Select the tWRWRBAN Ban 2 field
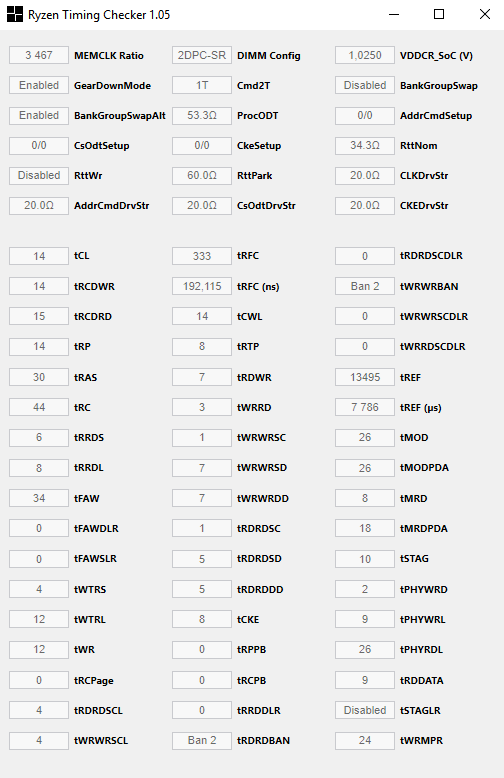The height and width of the screenshot is (778, 504). click(365, 286)
